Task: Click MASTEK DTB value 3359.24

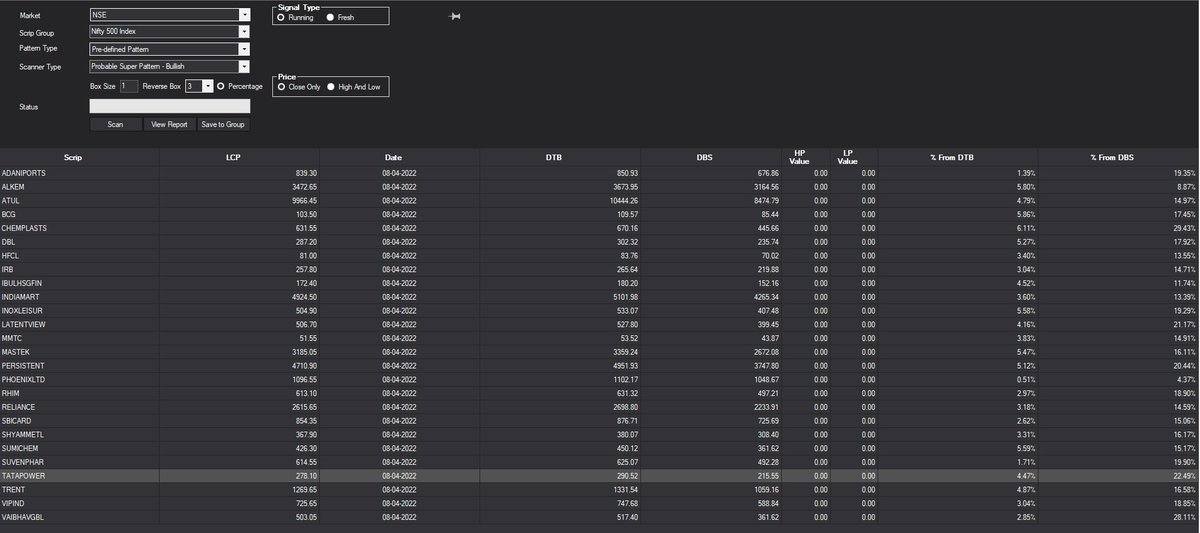Action: [624, 352]
